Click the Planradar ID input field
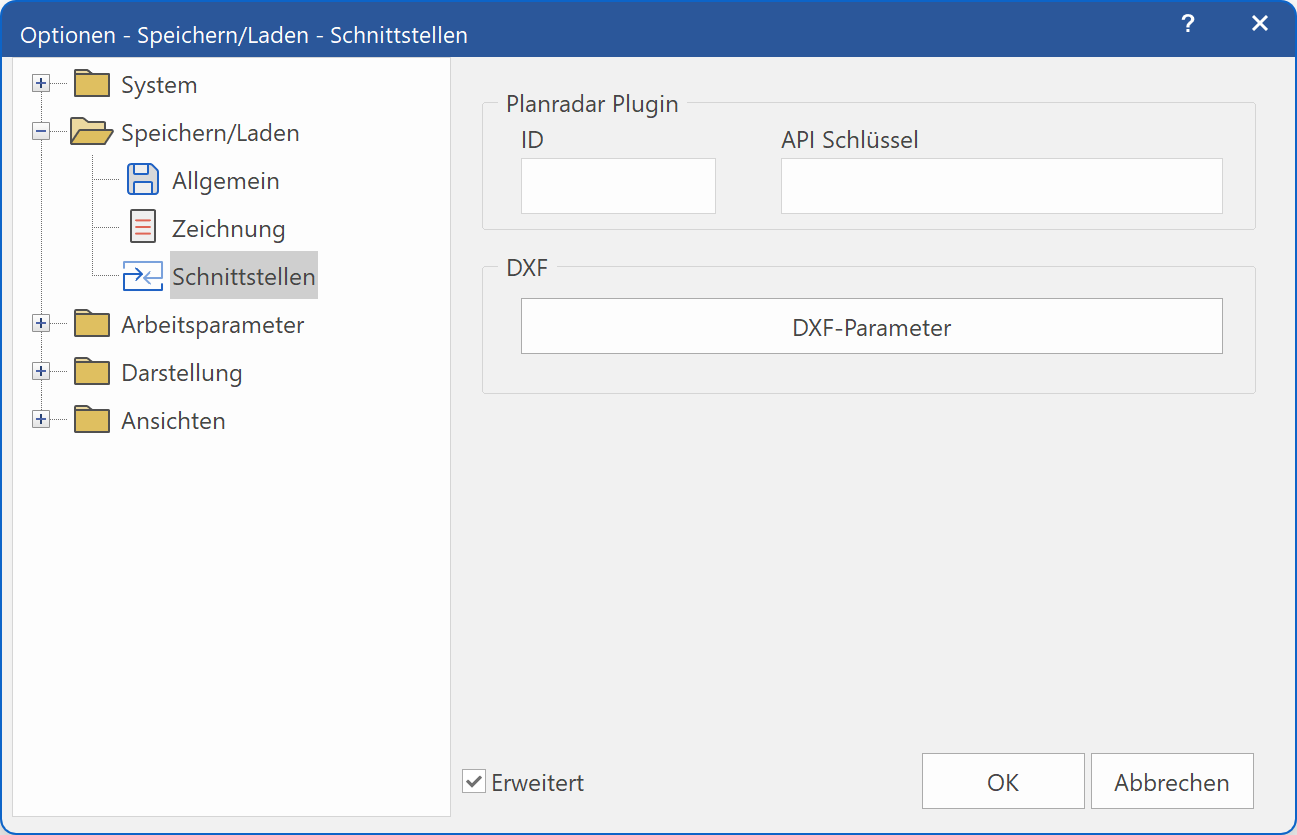Image resolution: width=1297 pixels, height=835 pixels. (618, 186)
